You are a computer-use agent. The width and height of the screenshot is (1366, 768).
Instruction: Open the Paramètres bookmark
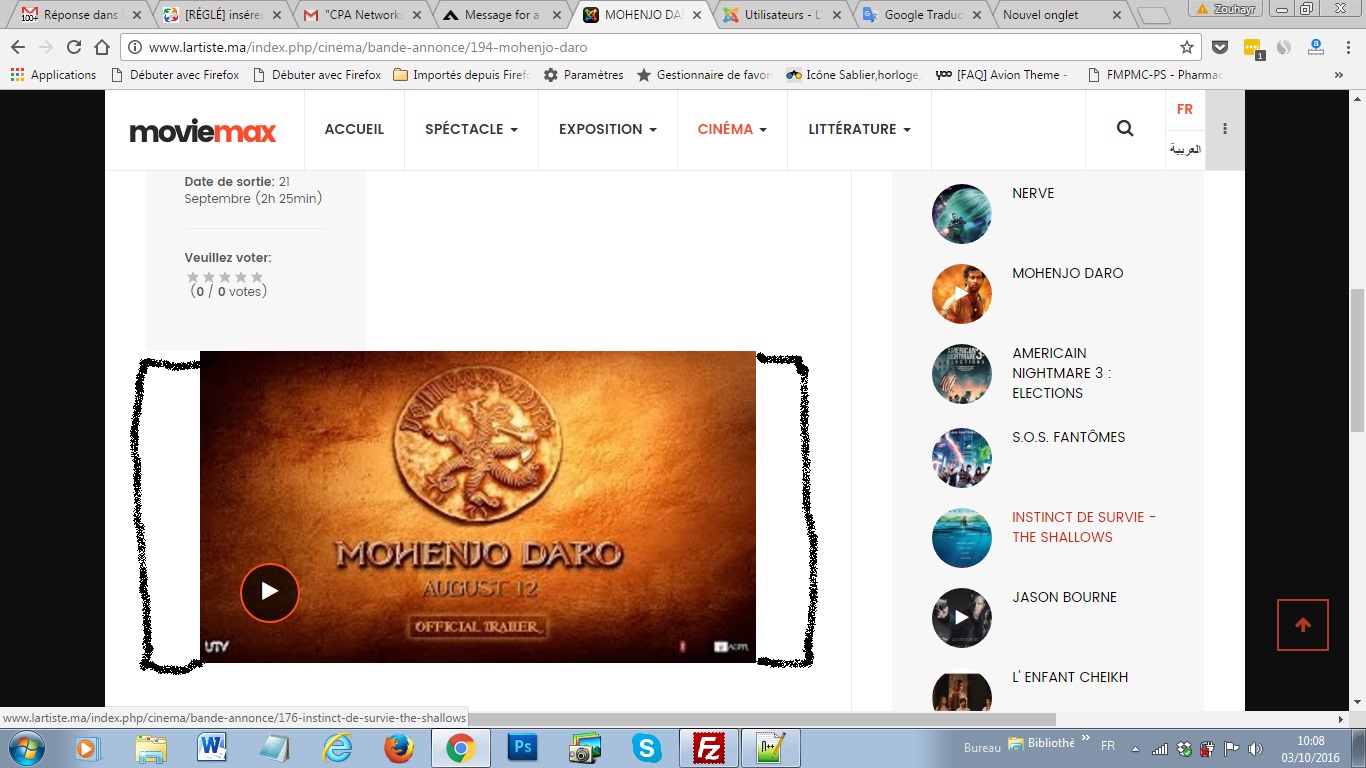(583, 75)
